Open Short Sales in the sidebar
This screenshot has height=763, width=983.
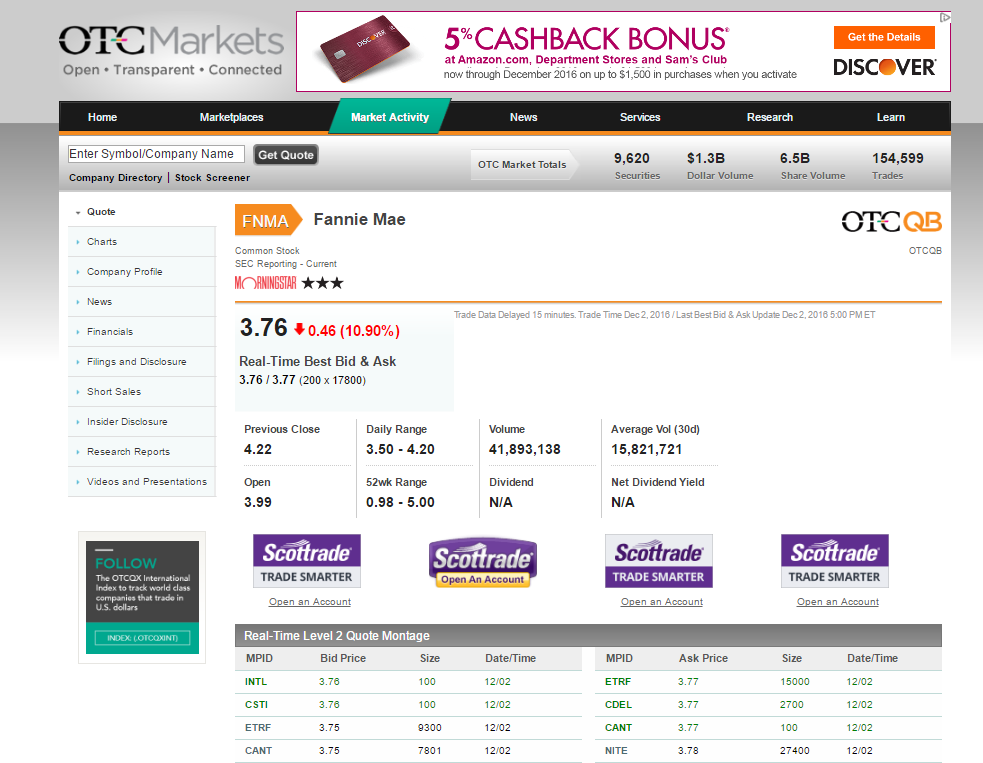113,392
